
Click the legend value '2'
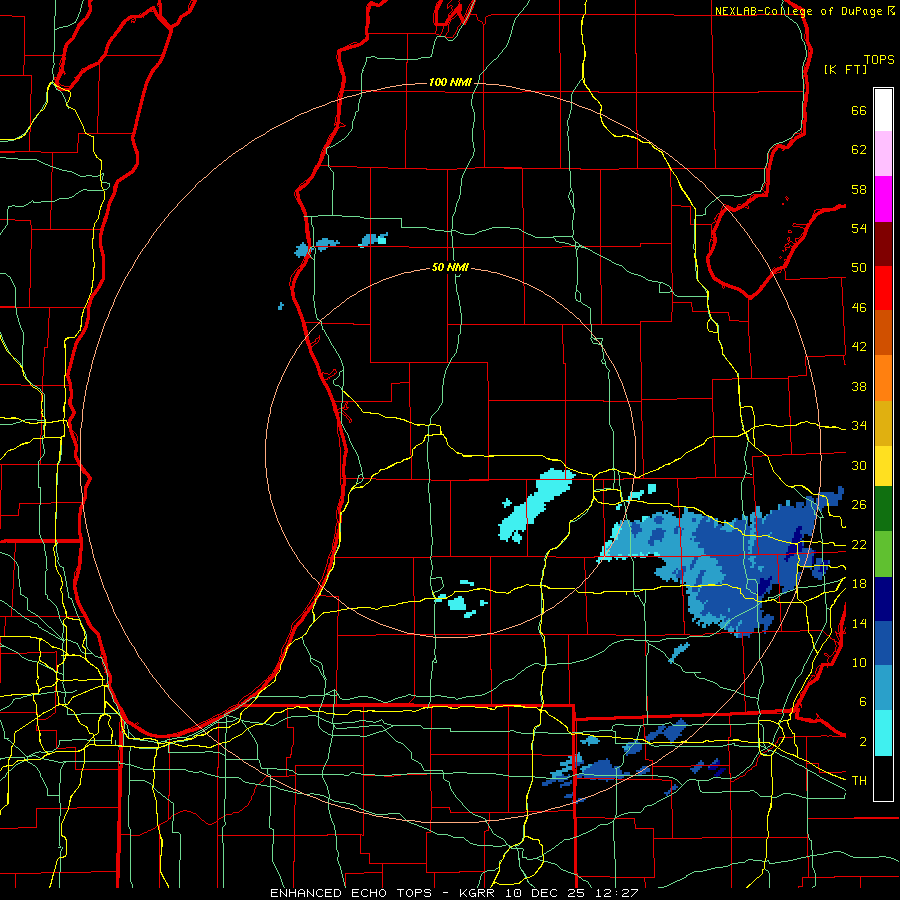point(862,742)
